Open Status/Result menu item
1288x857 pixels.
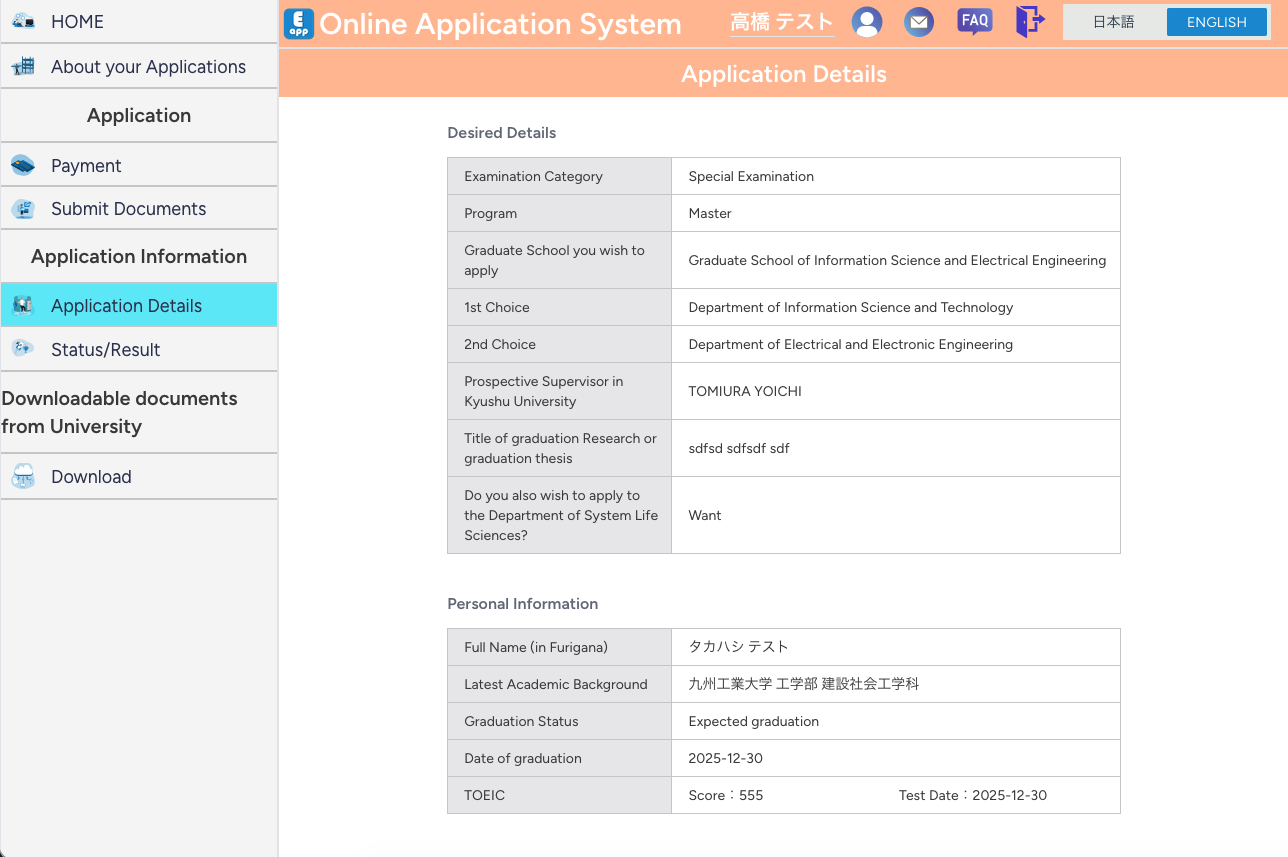(139, 350)
